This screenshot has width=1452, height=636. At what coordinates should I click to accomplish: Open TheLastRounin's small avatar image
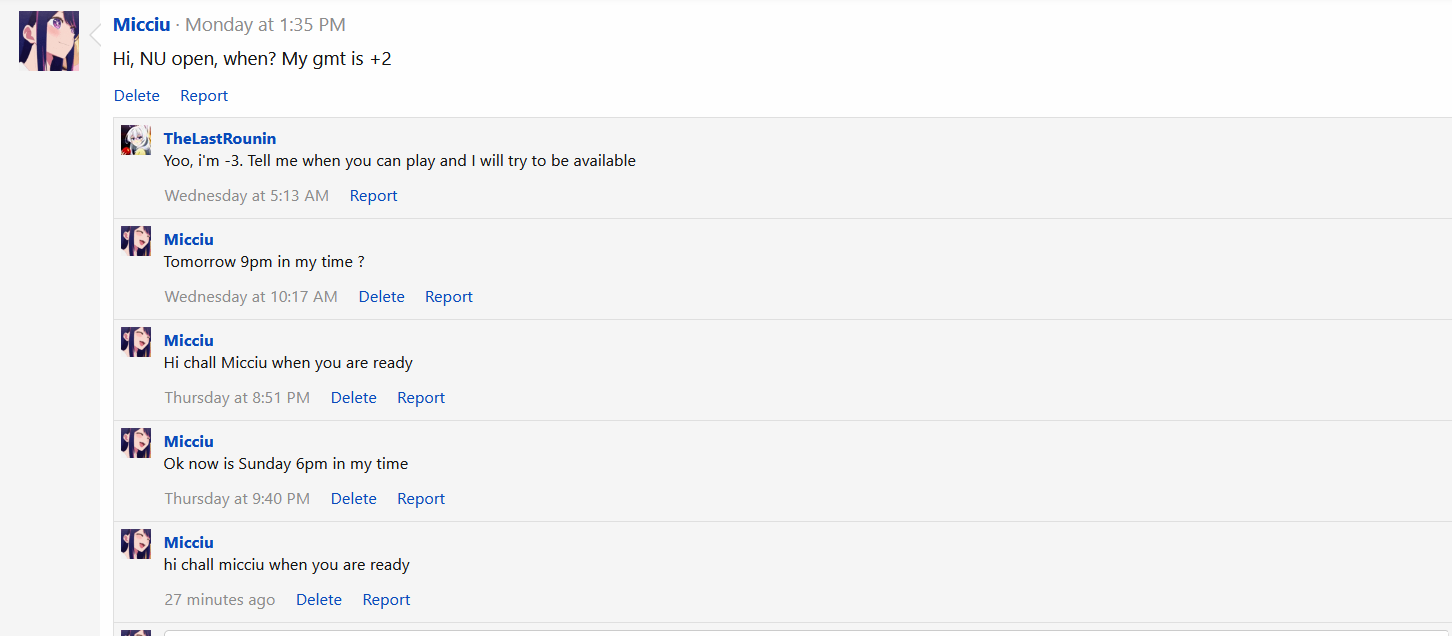click(x=136, y=140)
